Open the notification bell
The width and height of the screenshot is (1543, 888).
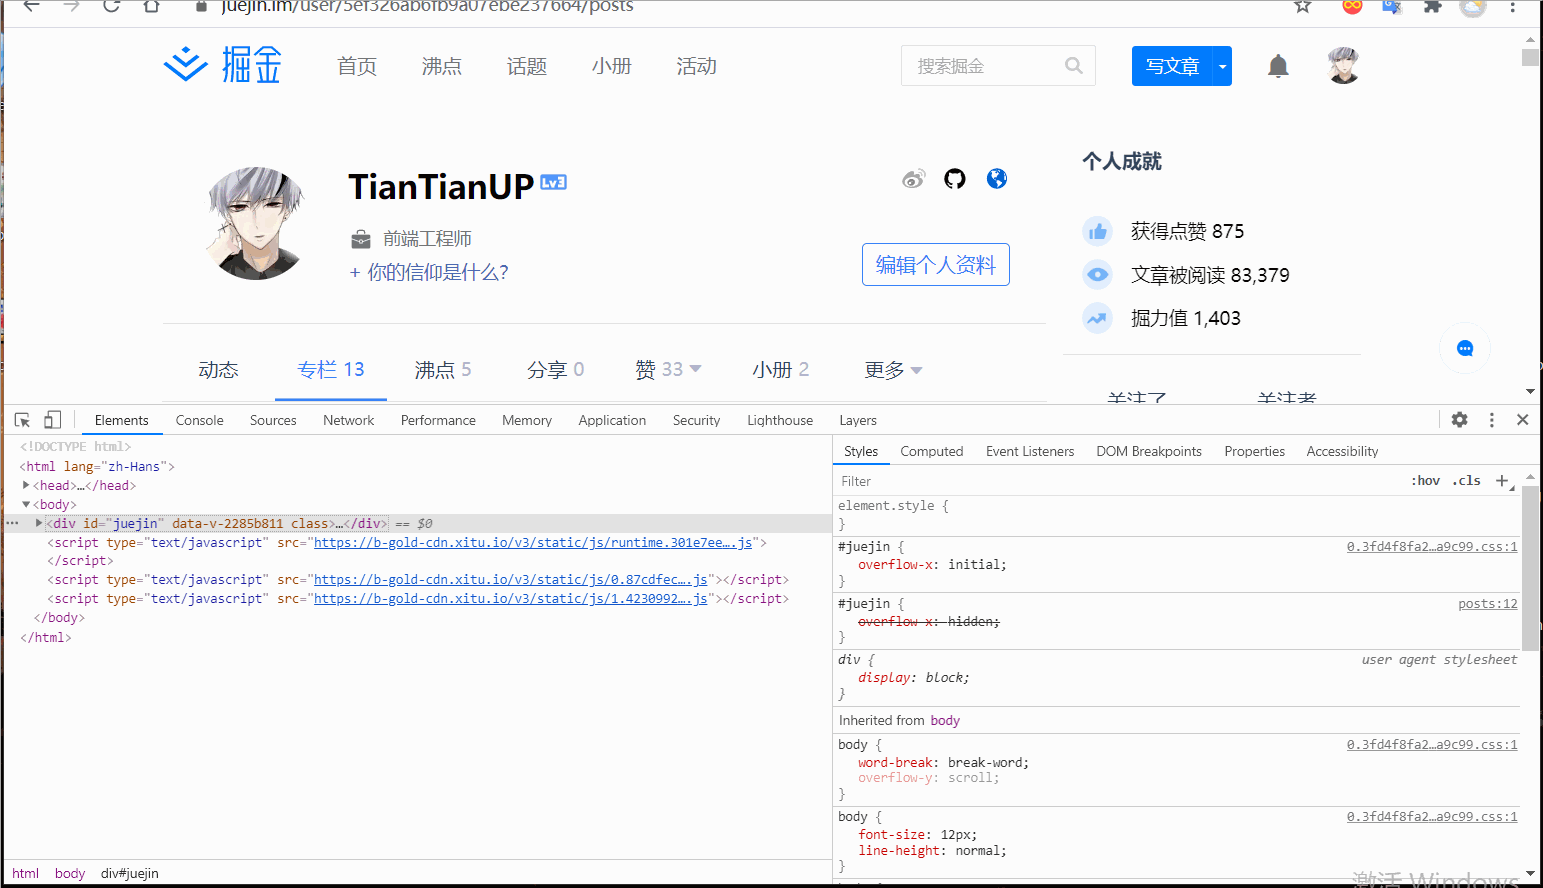tap(1278, 64)
